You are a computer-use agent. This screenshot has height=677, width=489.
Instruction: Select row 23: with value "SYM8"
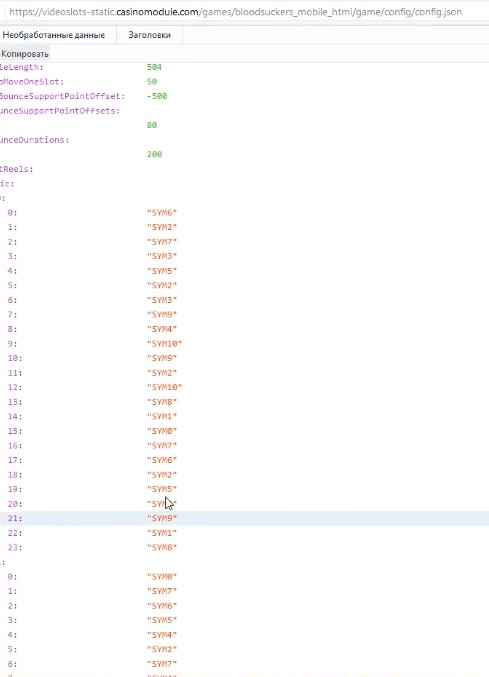click(x=244, y=547)
